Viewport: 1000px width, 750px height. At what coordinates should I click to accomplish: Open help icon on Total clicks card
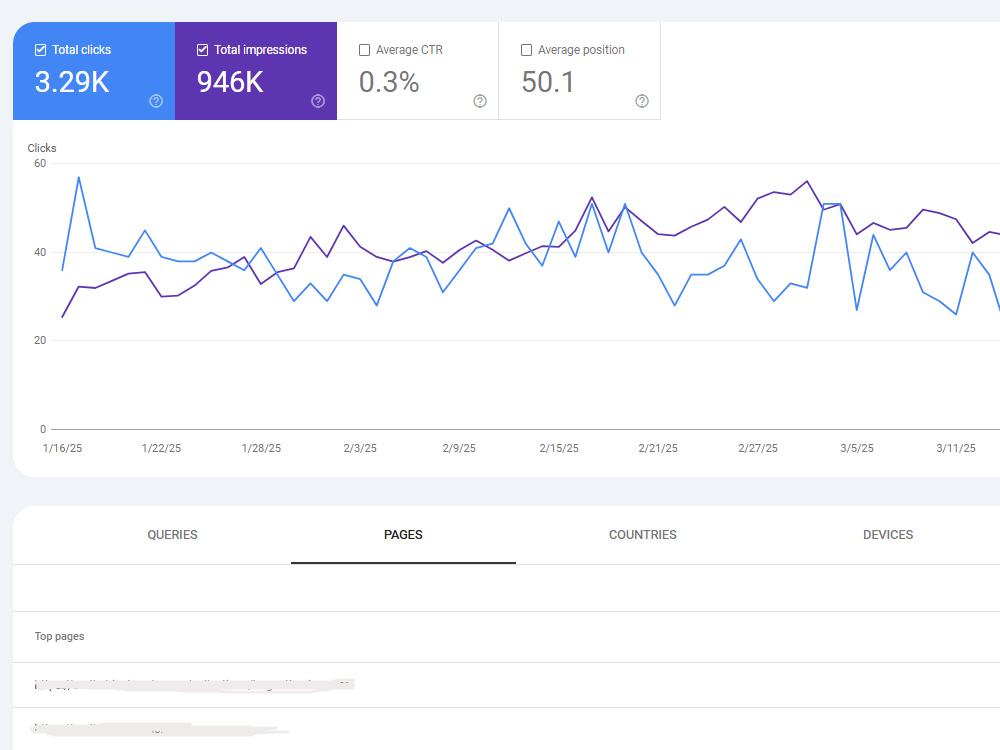click(156, 101)
